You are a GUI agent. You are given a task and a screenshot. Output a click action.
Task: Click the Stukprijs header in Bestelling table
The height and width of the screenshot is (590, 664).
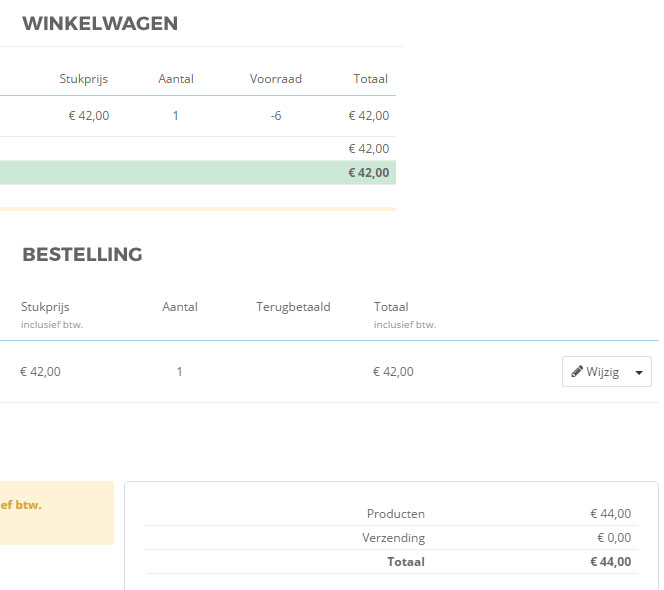pyautogui.click(x=45, y=307)
